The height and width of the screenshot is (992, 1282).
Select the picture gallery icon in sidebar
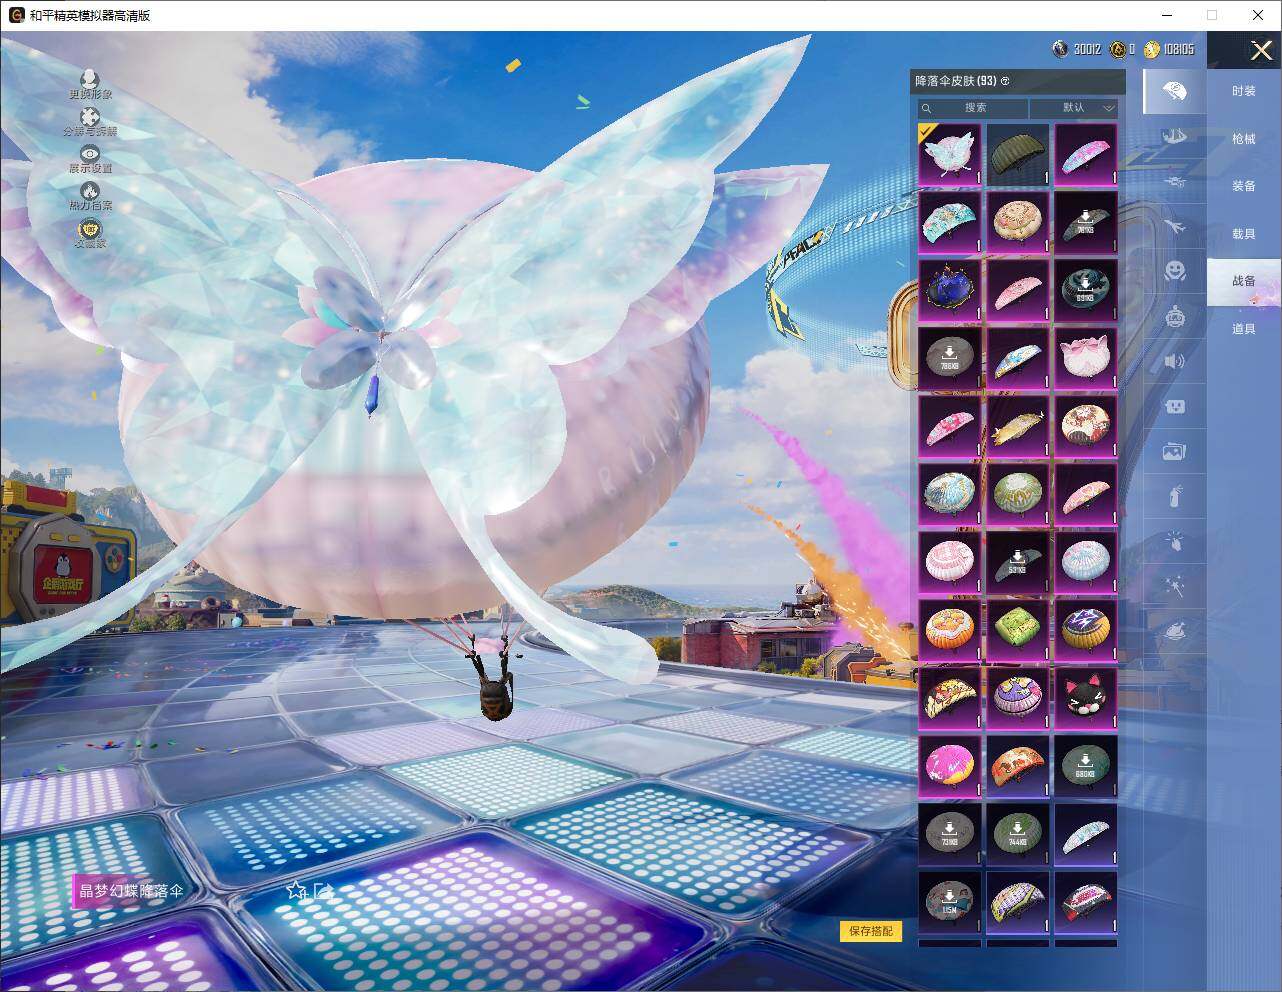click(1174, 452)
